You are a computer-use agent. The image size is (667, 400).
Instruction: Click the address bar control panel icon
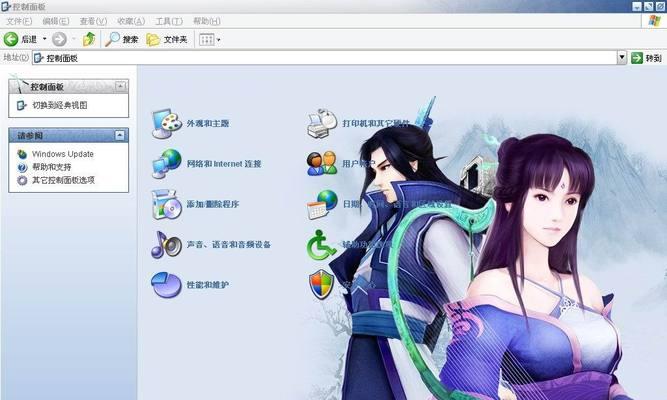(39, 58)
